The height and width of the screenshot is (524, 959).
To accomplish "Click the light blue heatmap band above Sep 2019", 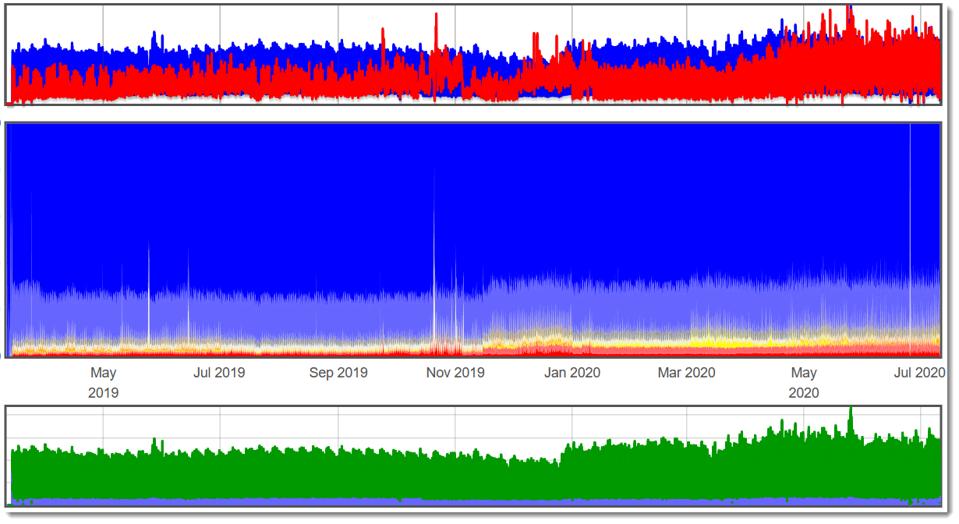I will tap(337, 315).
